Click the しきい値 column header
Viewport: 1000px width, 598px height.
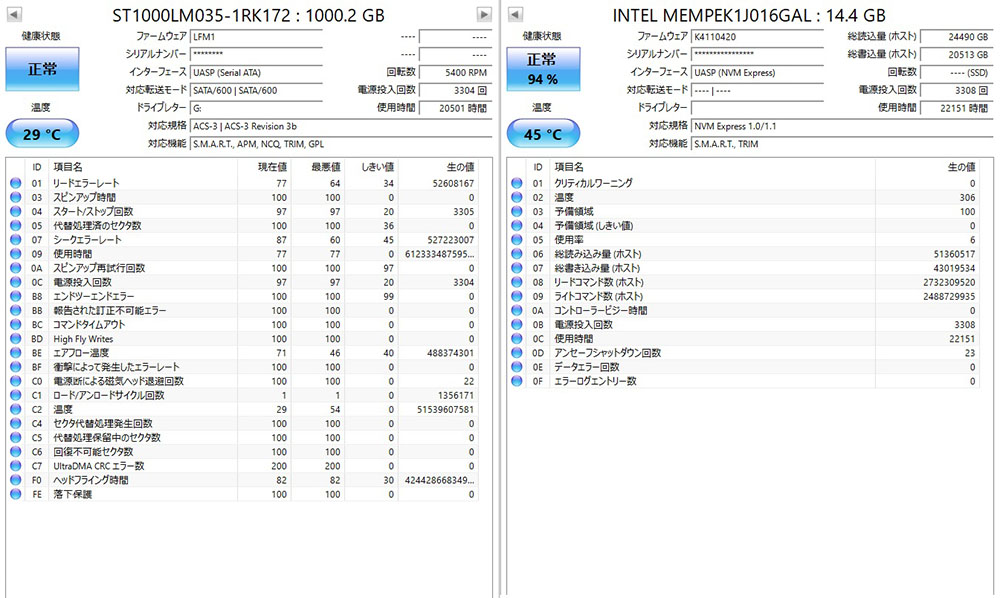[x=375, y=167]
